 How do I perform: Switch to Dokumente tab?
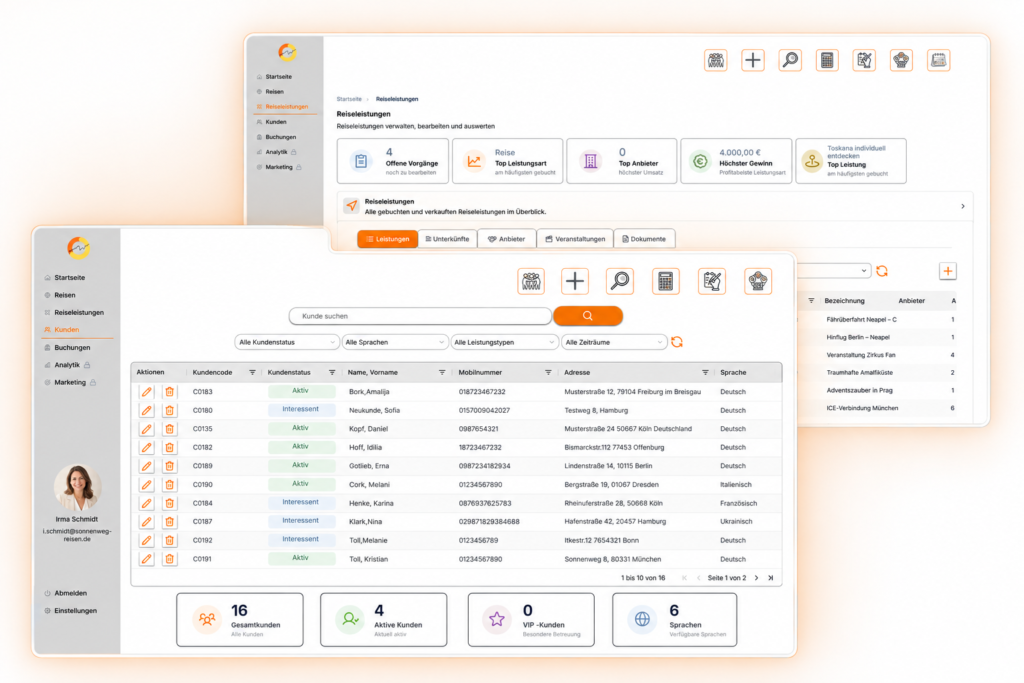coord(645,239)
